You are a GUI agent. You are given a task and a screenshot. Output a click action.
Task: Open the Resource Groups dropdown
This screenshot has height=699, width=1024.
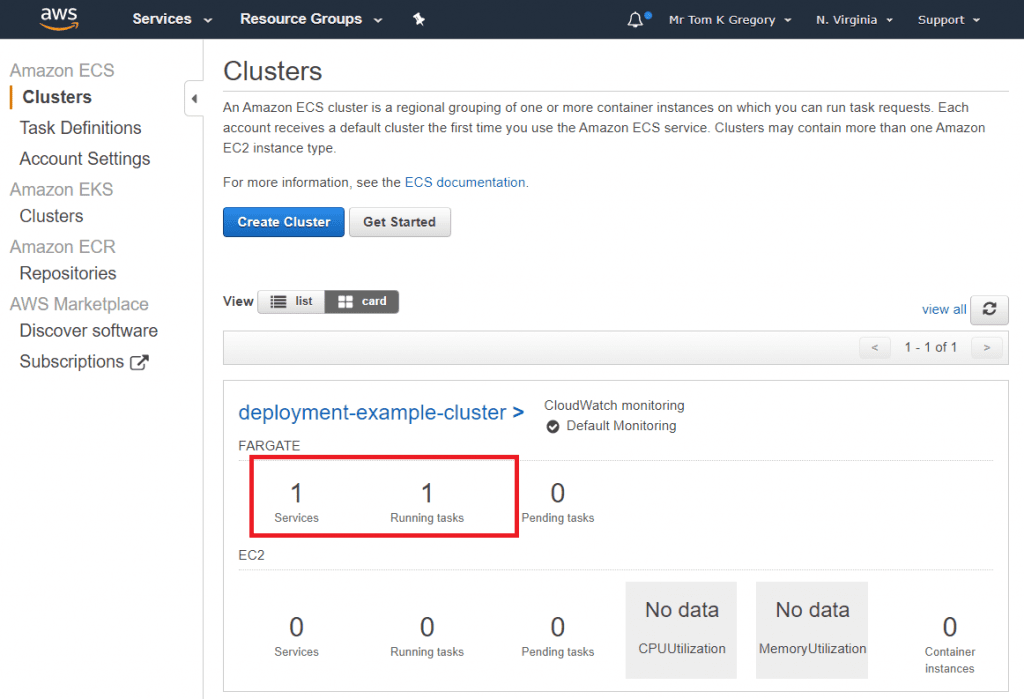[x=310, y=19]
